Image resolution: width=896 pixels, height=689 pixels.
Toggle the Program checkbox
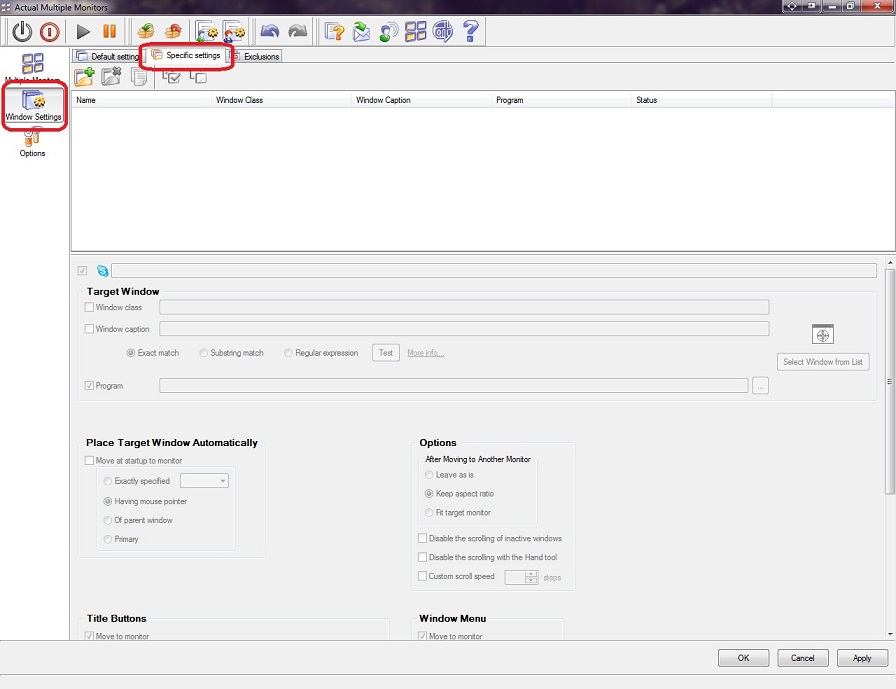pos(89,386)
